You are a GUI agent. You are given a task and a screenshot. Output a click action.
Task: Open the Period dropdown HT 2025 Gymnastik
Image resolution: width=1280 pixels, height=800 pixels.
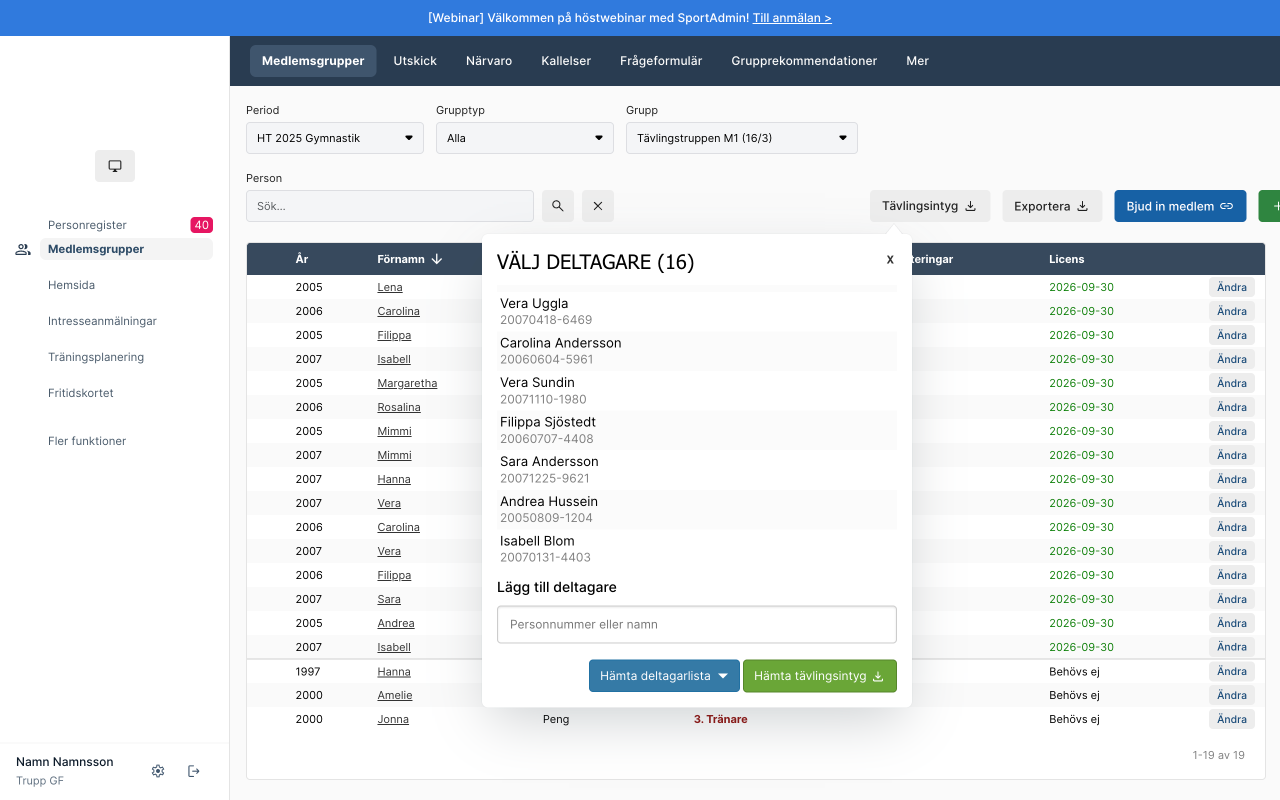(335, 138)
